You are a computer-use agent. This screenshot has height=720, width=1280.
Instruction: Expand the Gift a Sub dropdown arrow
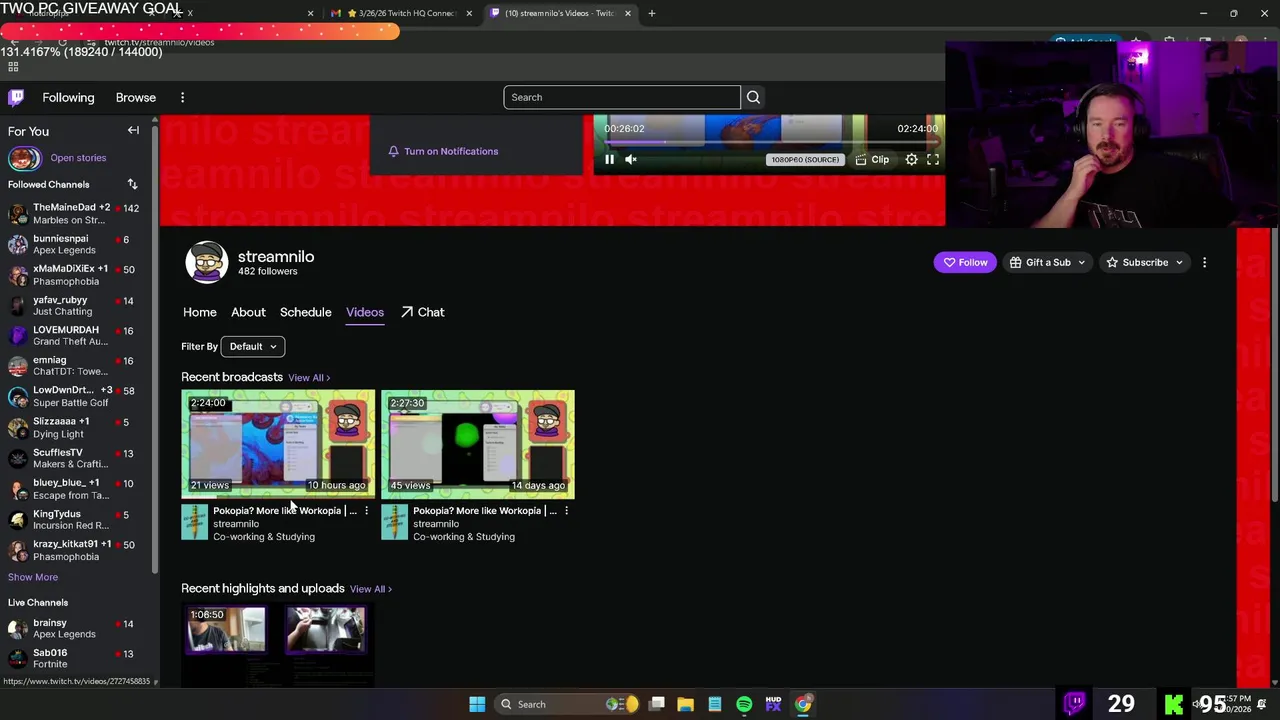pyautogui.click(x=1081, y=262)
